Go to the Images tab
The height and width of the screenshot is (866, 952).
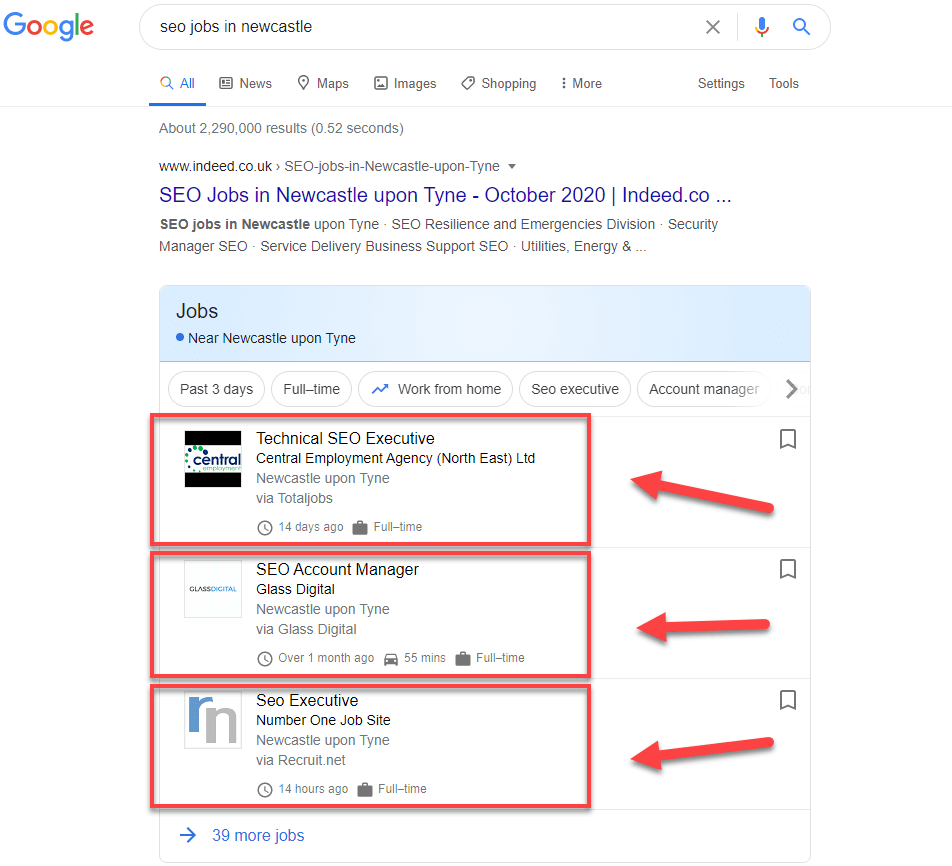[x=405, y=83]
